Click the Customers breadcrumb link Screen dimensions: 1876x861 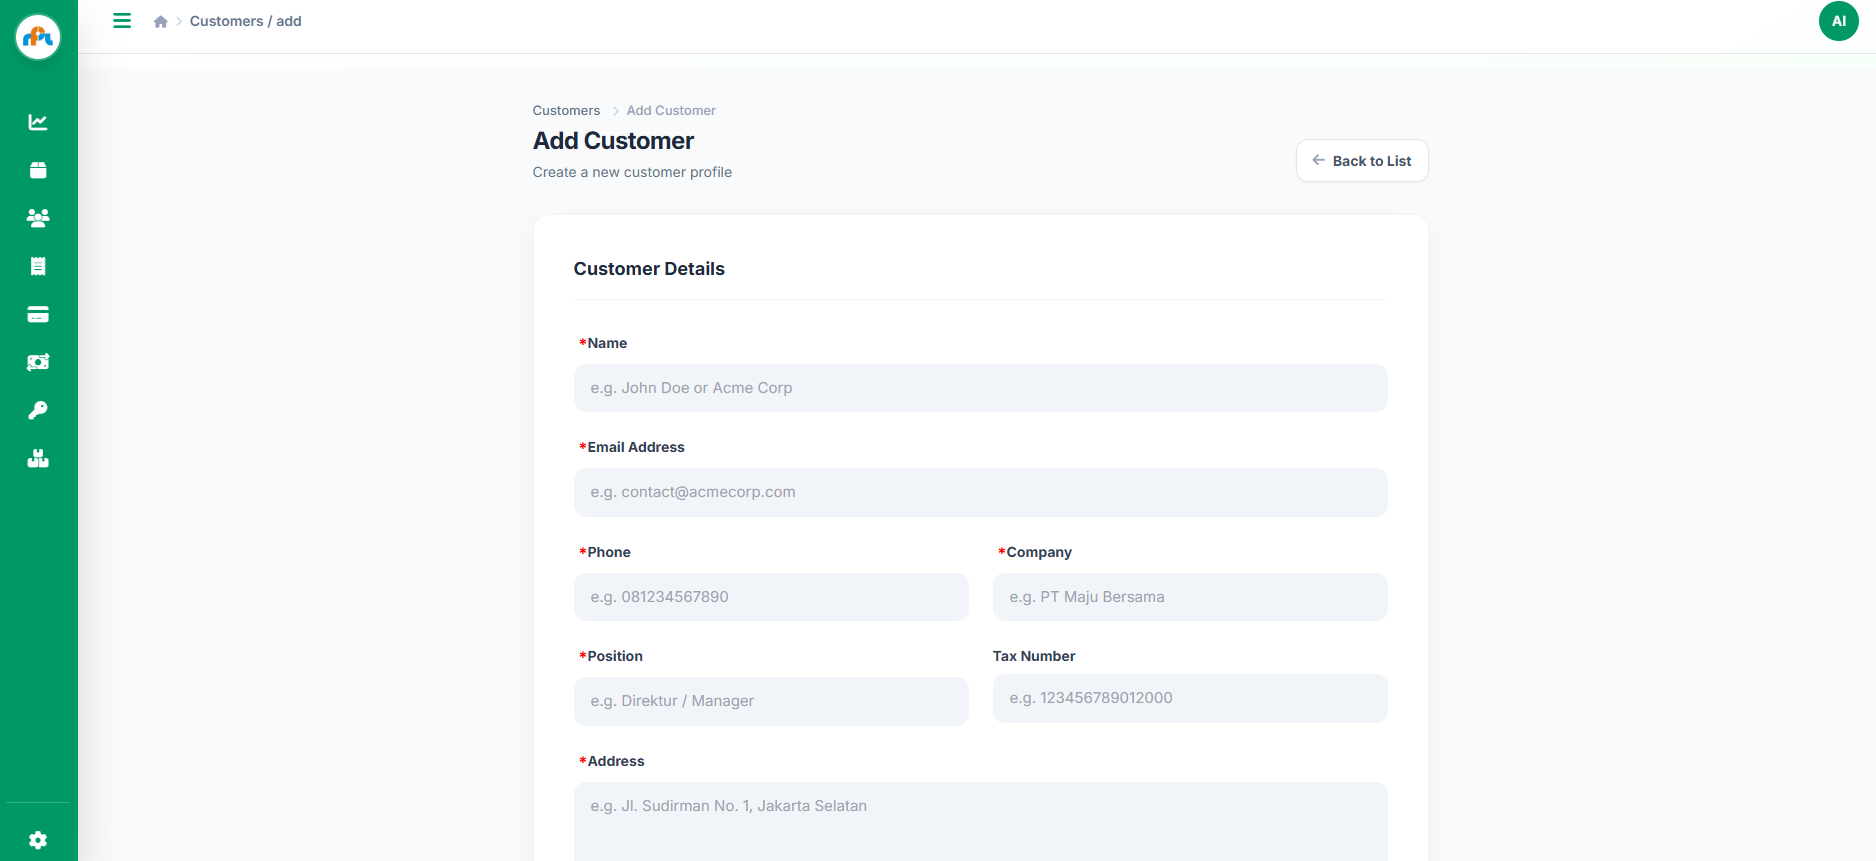[566, 111]
